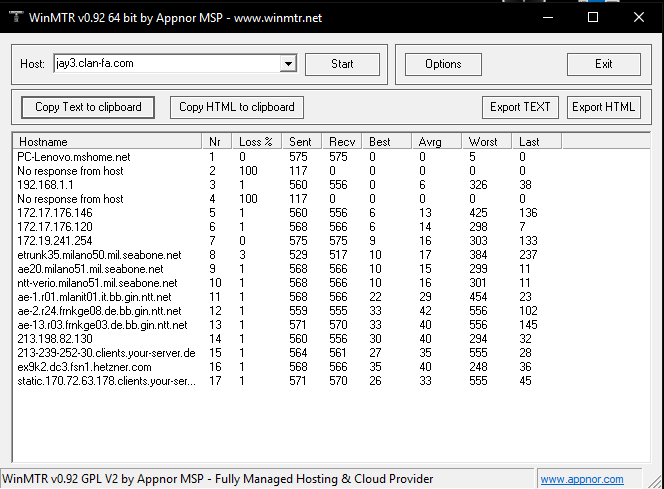Click the Last value 237 in row 8
The height and width of the screenshot is (489, 664).
(x=528, y=255)
